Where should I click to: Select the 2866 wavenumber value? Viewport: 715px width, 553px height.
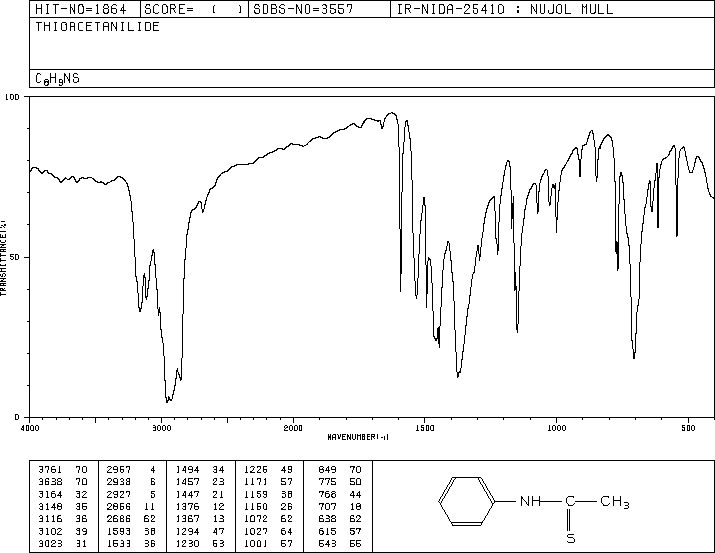[x=119, y=506]
